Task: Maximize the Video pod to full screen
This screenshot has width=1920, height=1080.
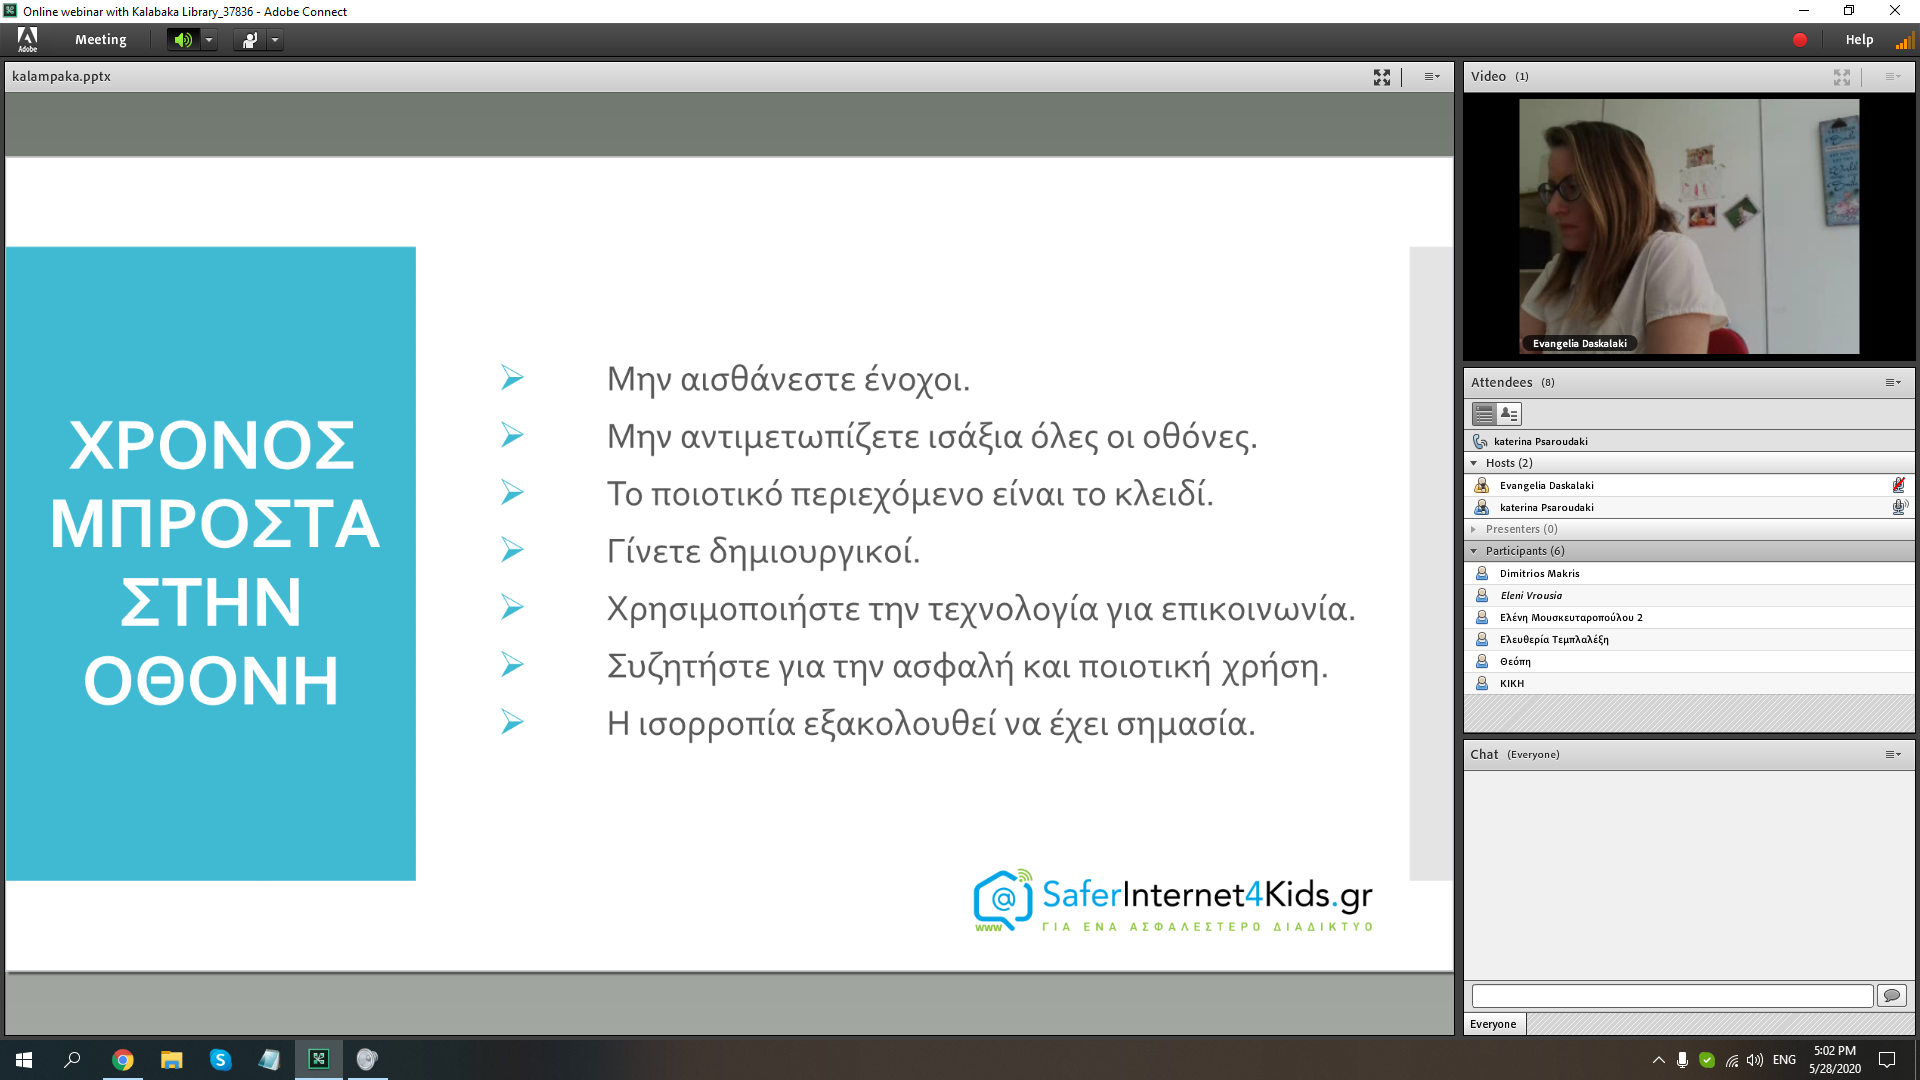Action: [1842, 77]
